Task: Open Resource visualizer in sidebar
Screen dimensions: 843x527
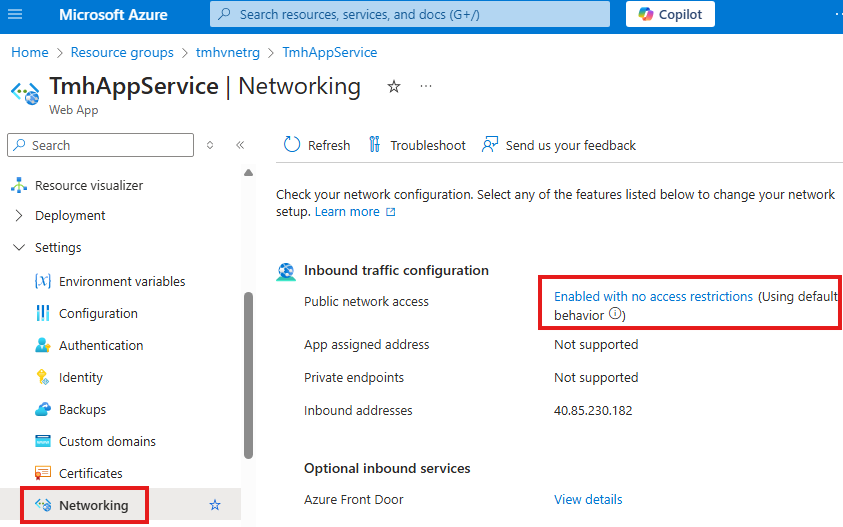Action: tap(89, 185)
